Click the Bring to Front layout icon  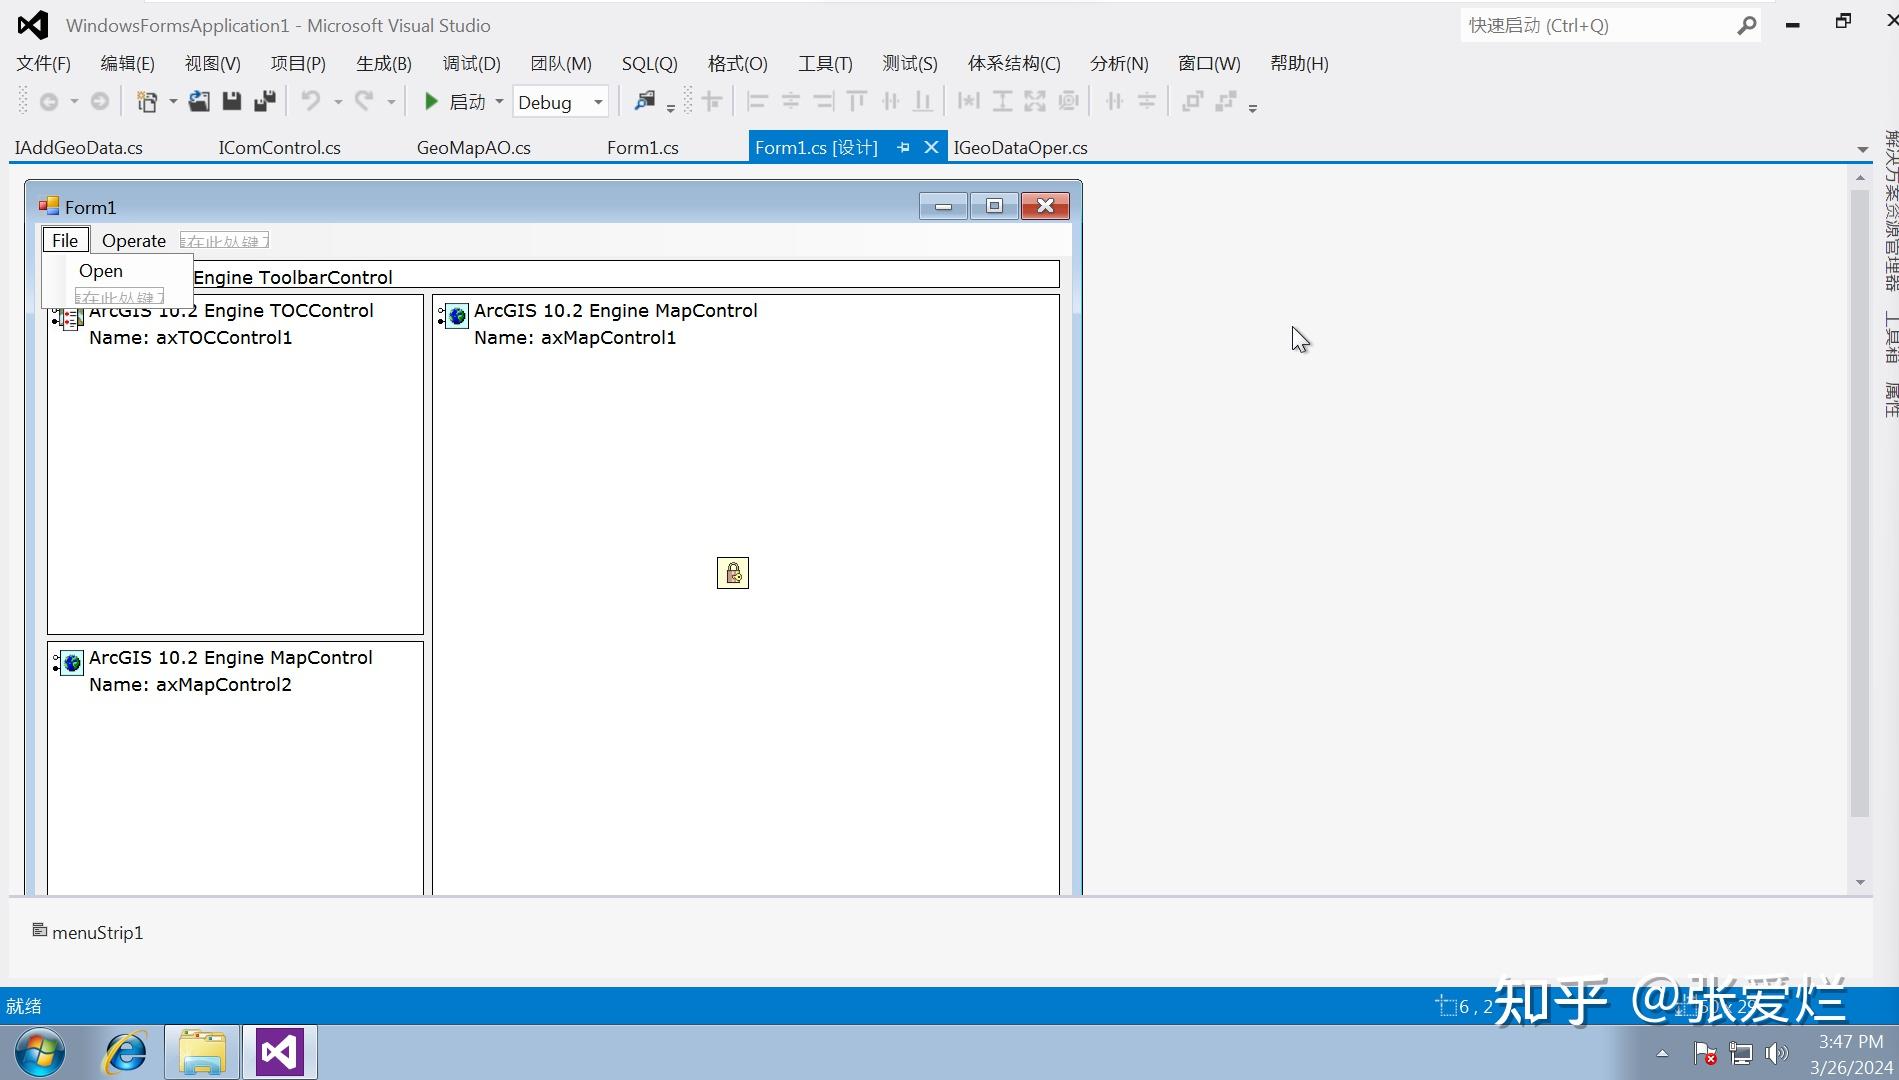point(1192,102)
